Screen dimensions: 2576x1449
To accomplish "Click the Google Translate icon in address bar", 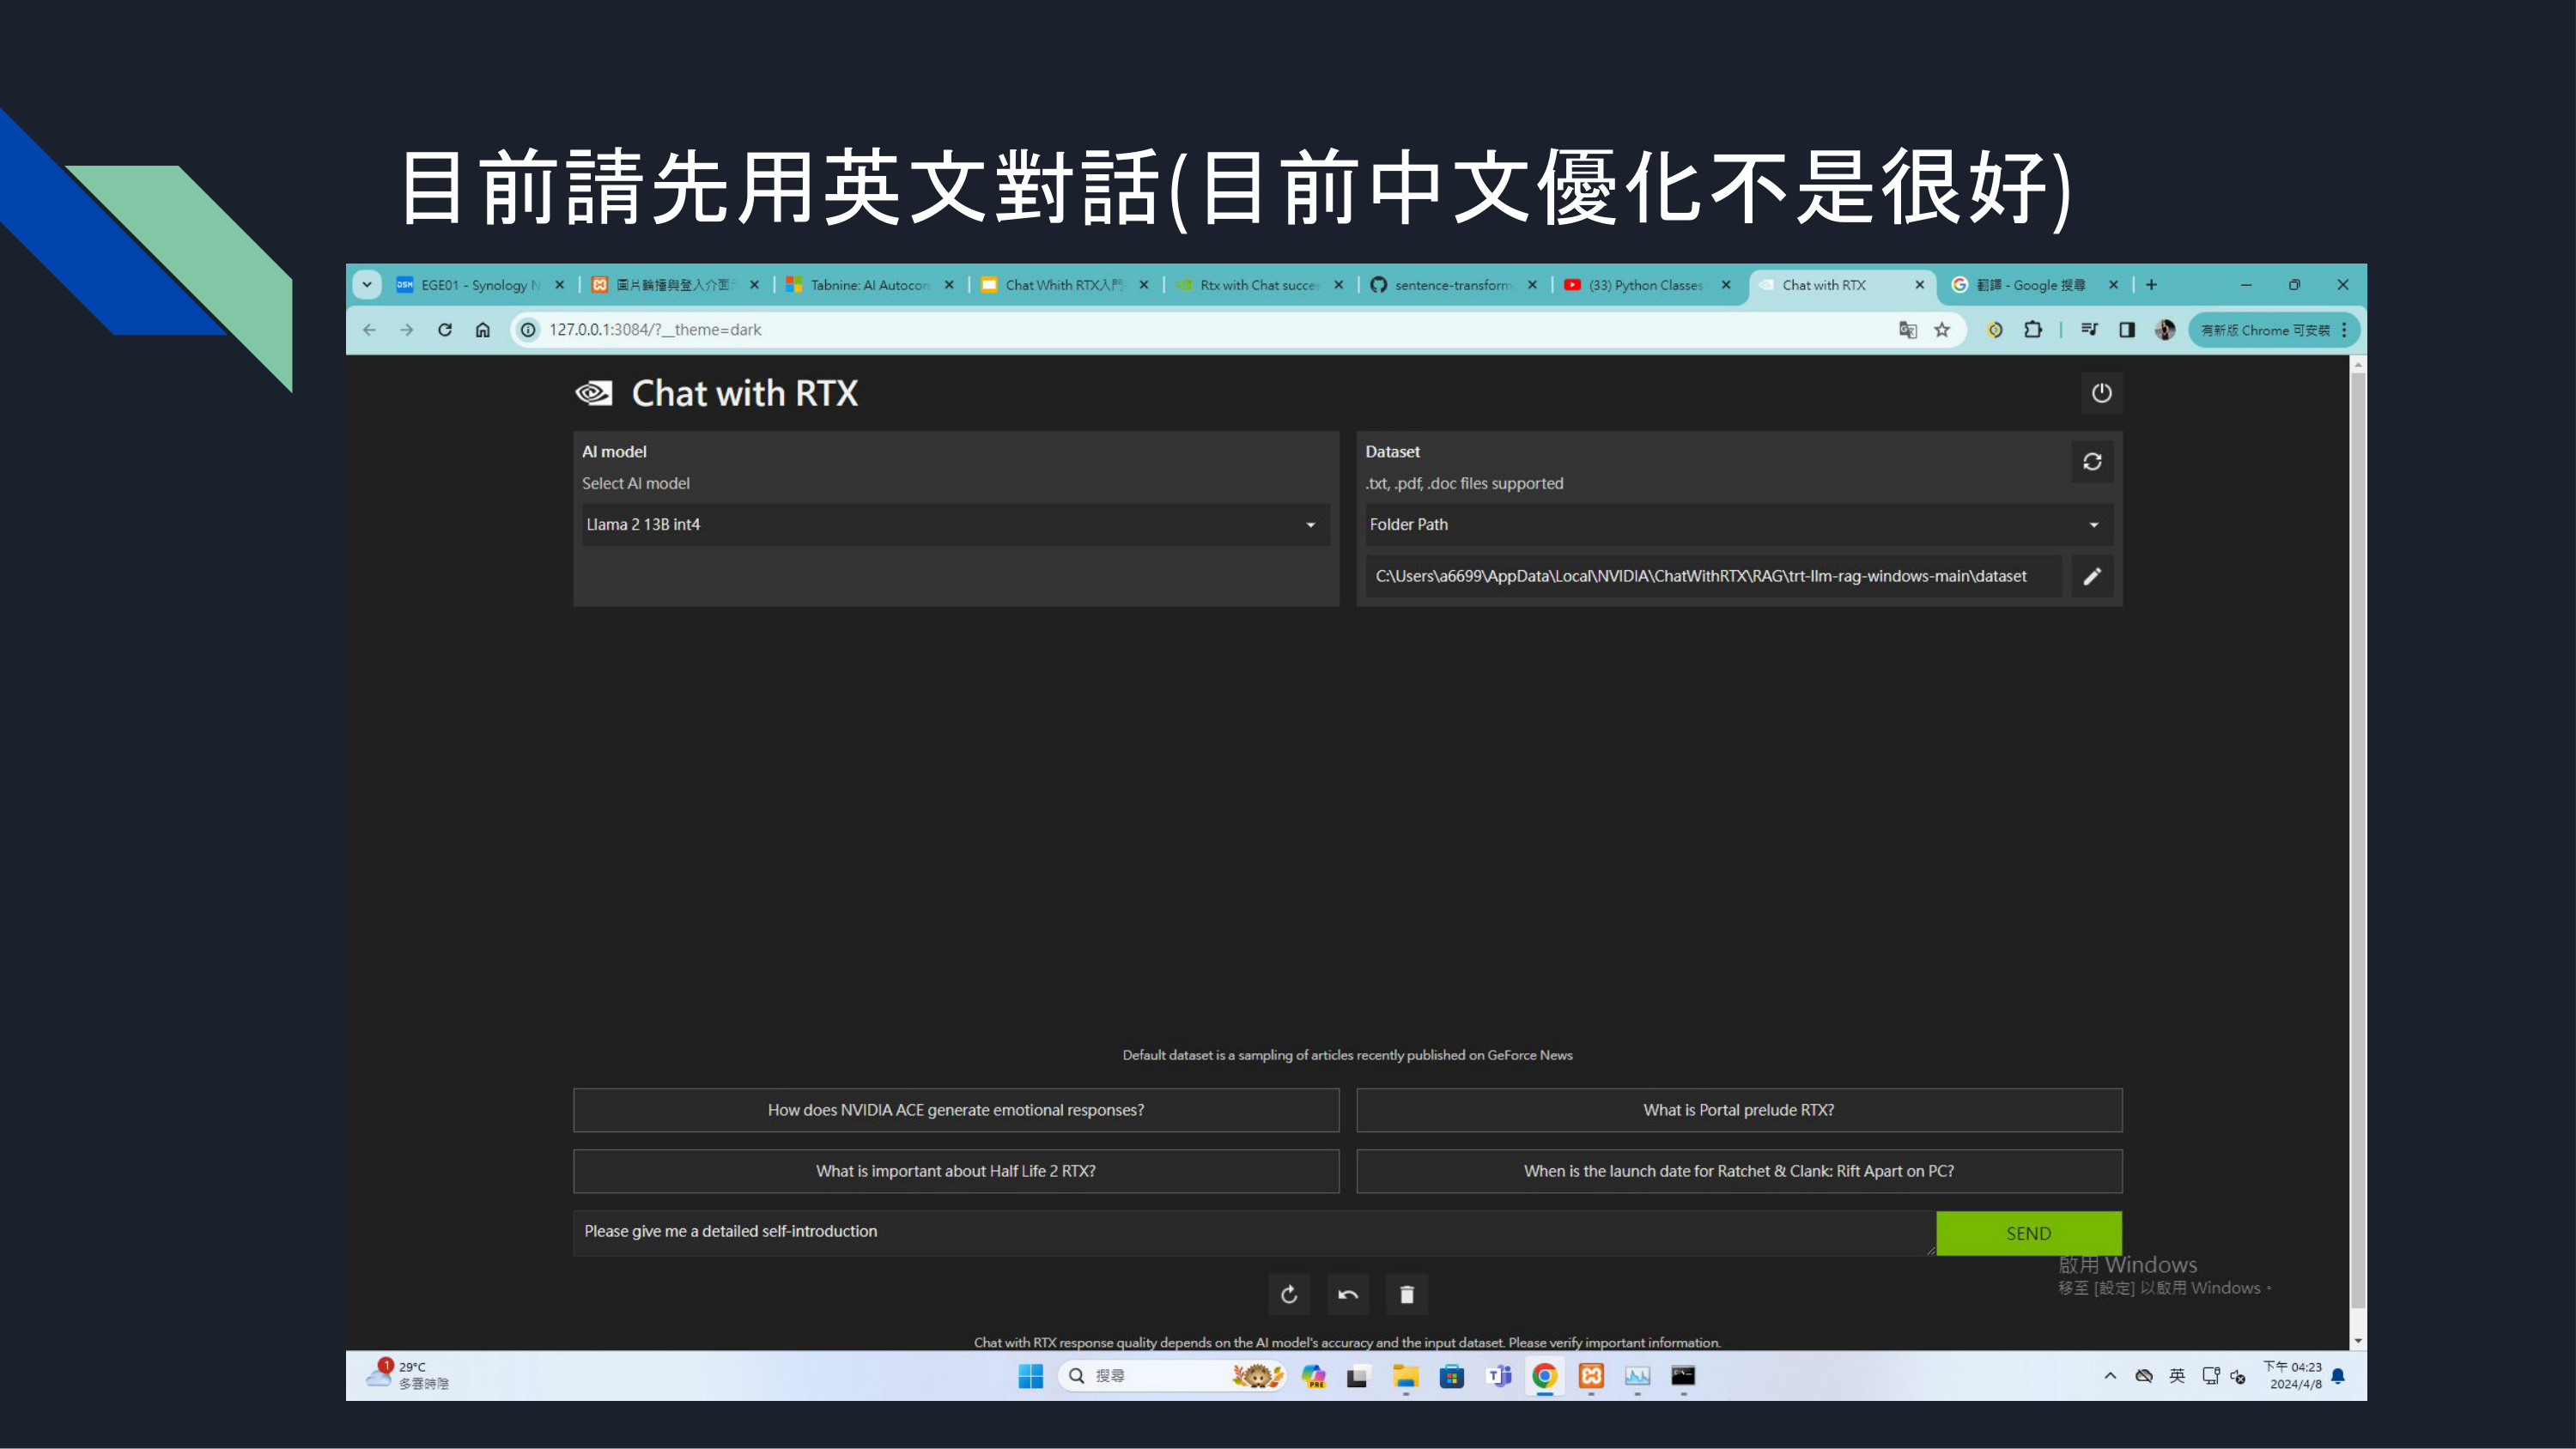I will pos(1908,329).
